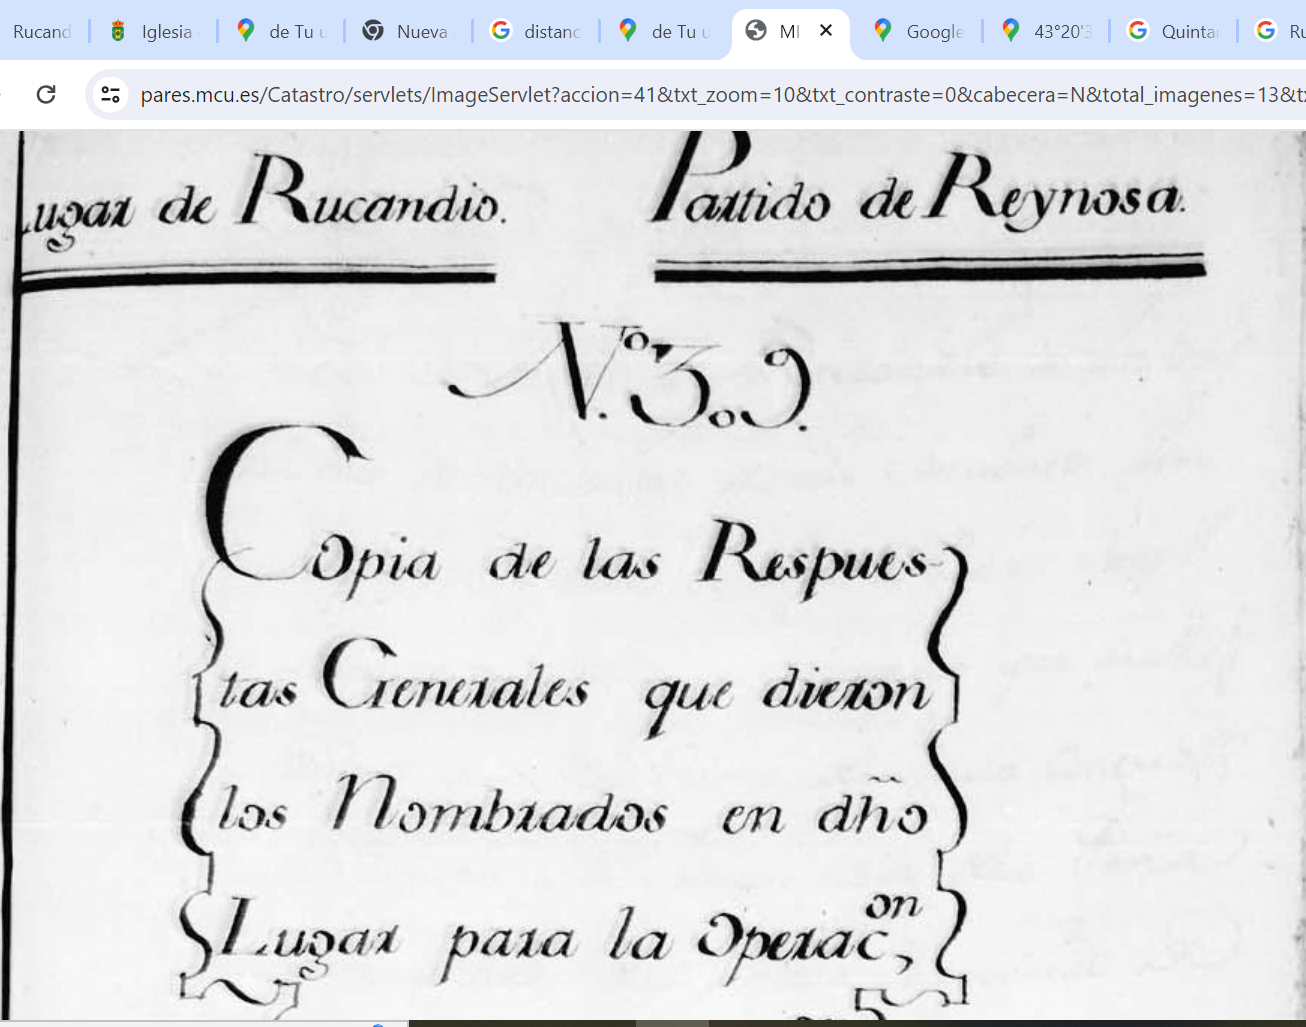1306x1027 pixels.
Task: Click the address bar to edit the URL
Action: (600, 93)
